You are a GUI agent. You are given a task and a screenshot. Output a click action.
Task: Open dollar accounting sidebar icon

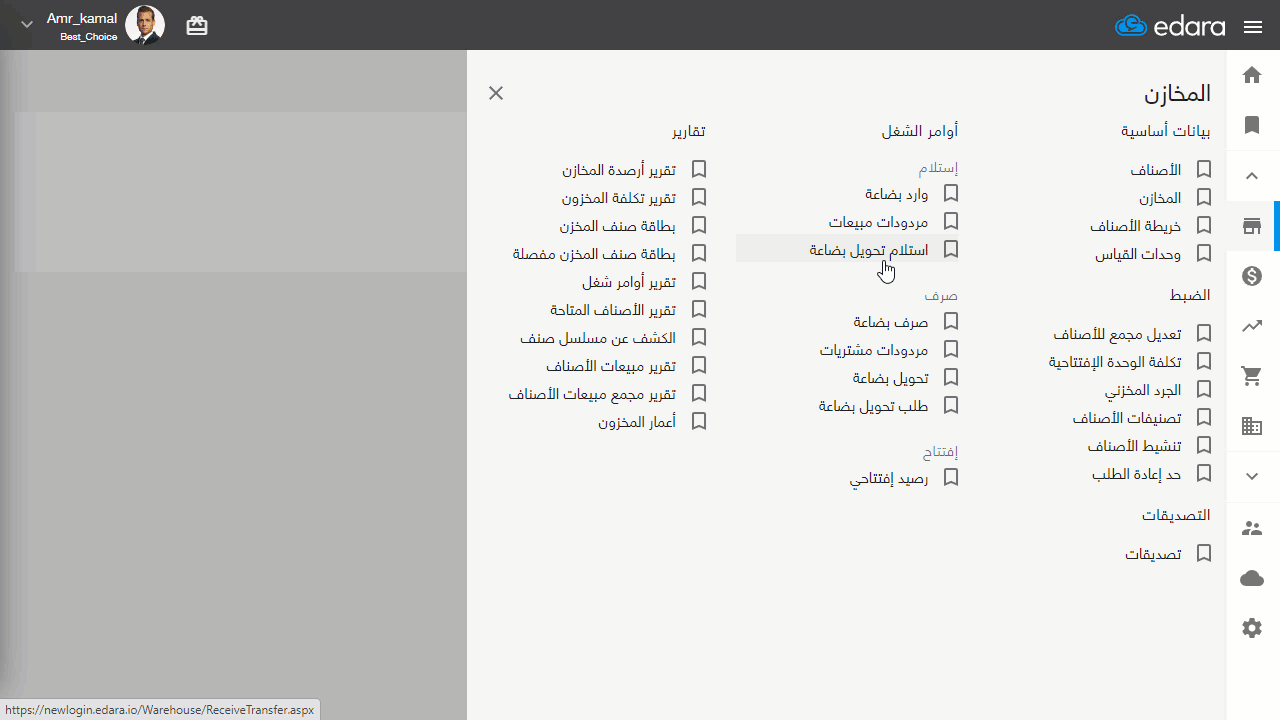[1252, 276]
